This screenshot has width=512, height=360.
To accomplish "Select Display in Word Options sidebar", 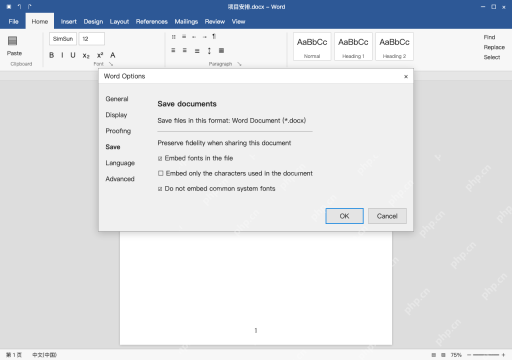I will 116,115.
